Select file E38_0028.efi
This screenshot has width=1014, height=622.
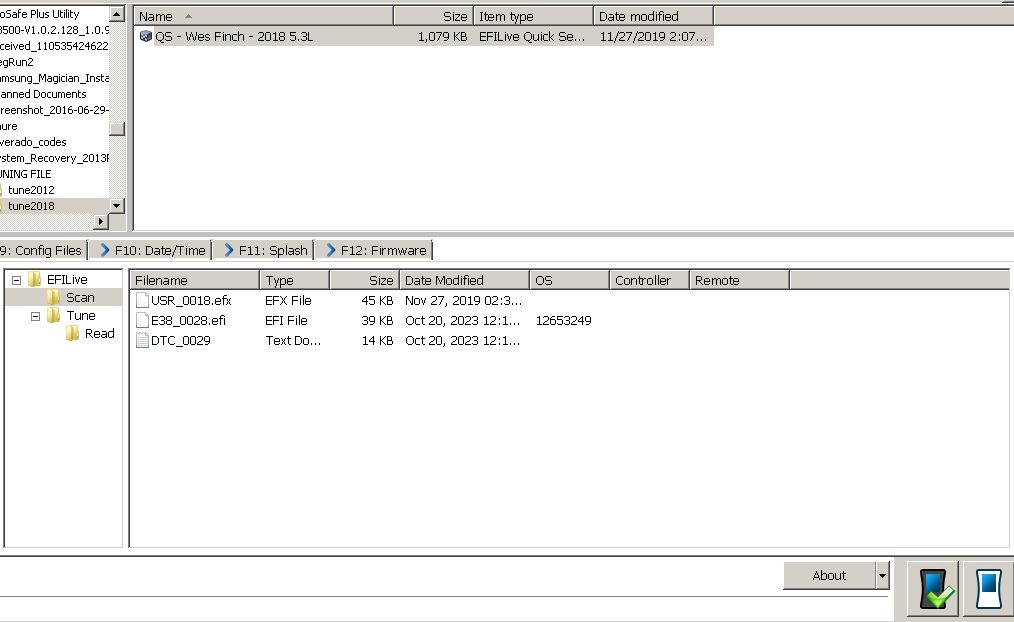tap(188, 321)
